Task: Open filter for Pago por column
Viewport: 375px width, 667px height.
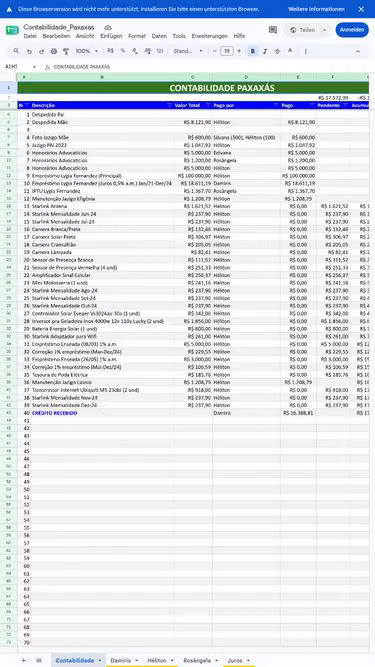Action: pyautogui.click(x=276, y=105)
